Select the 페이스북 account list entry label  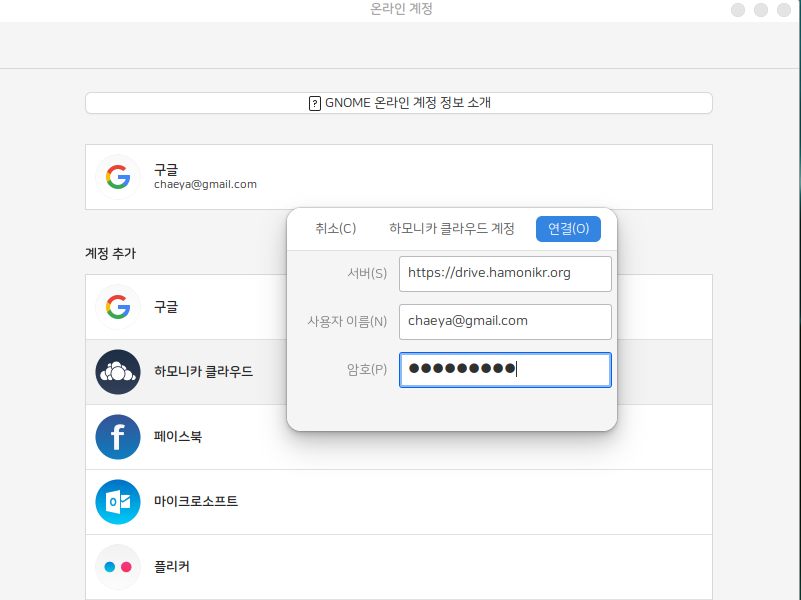point(178,437)
